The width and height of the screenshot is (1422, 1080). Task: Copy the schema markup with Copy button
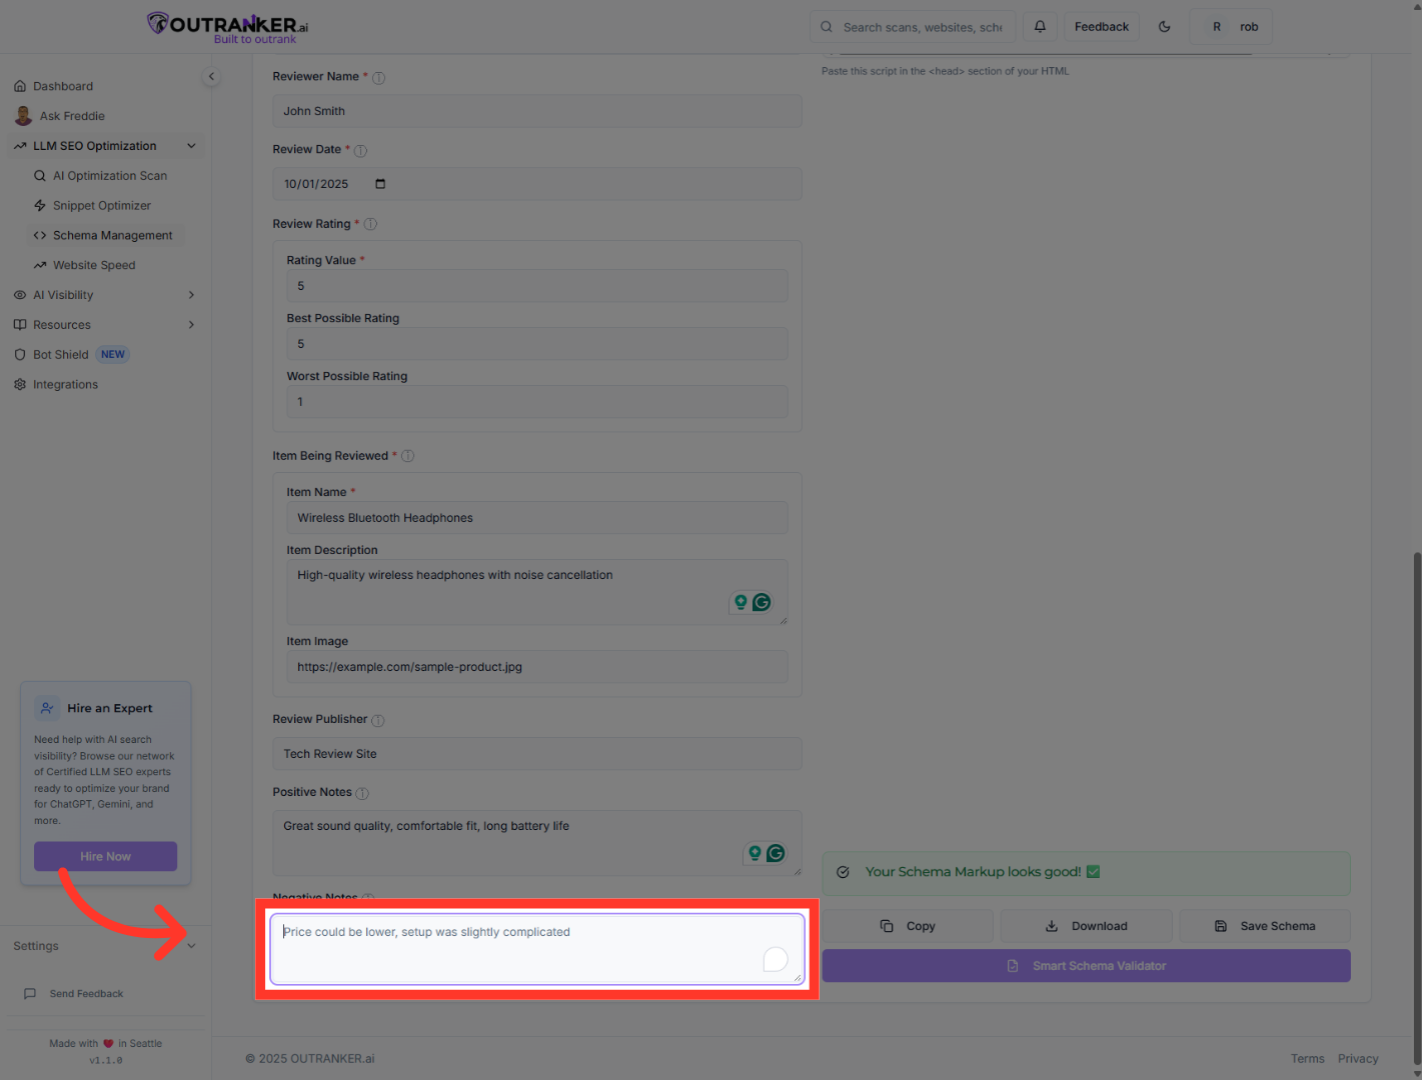[908, 926]
